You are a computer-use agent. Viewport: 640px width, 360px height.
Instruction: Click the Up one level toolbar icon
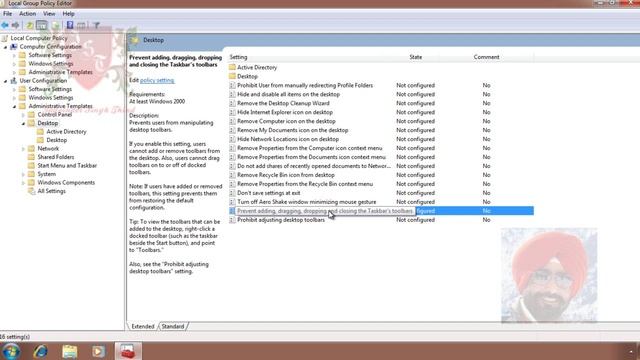[30, 25]
